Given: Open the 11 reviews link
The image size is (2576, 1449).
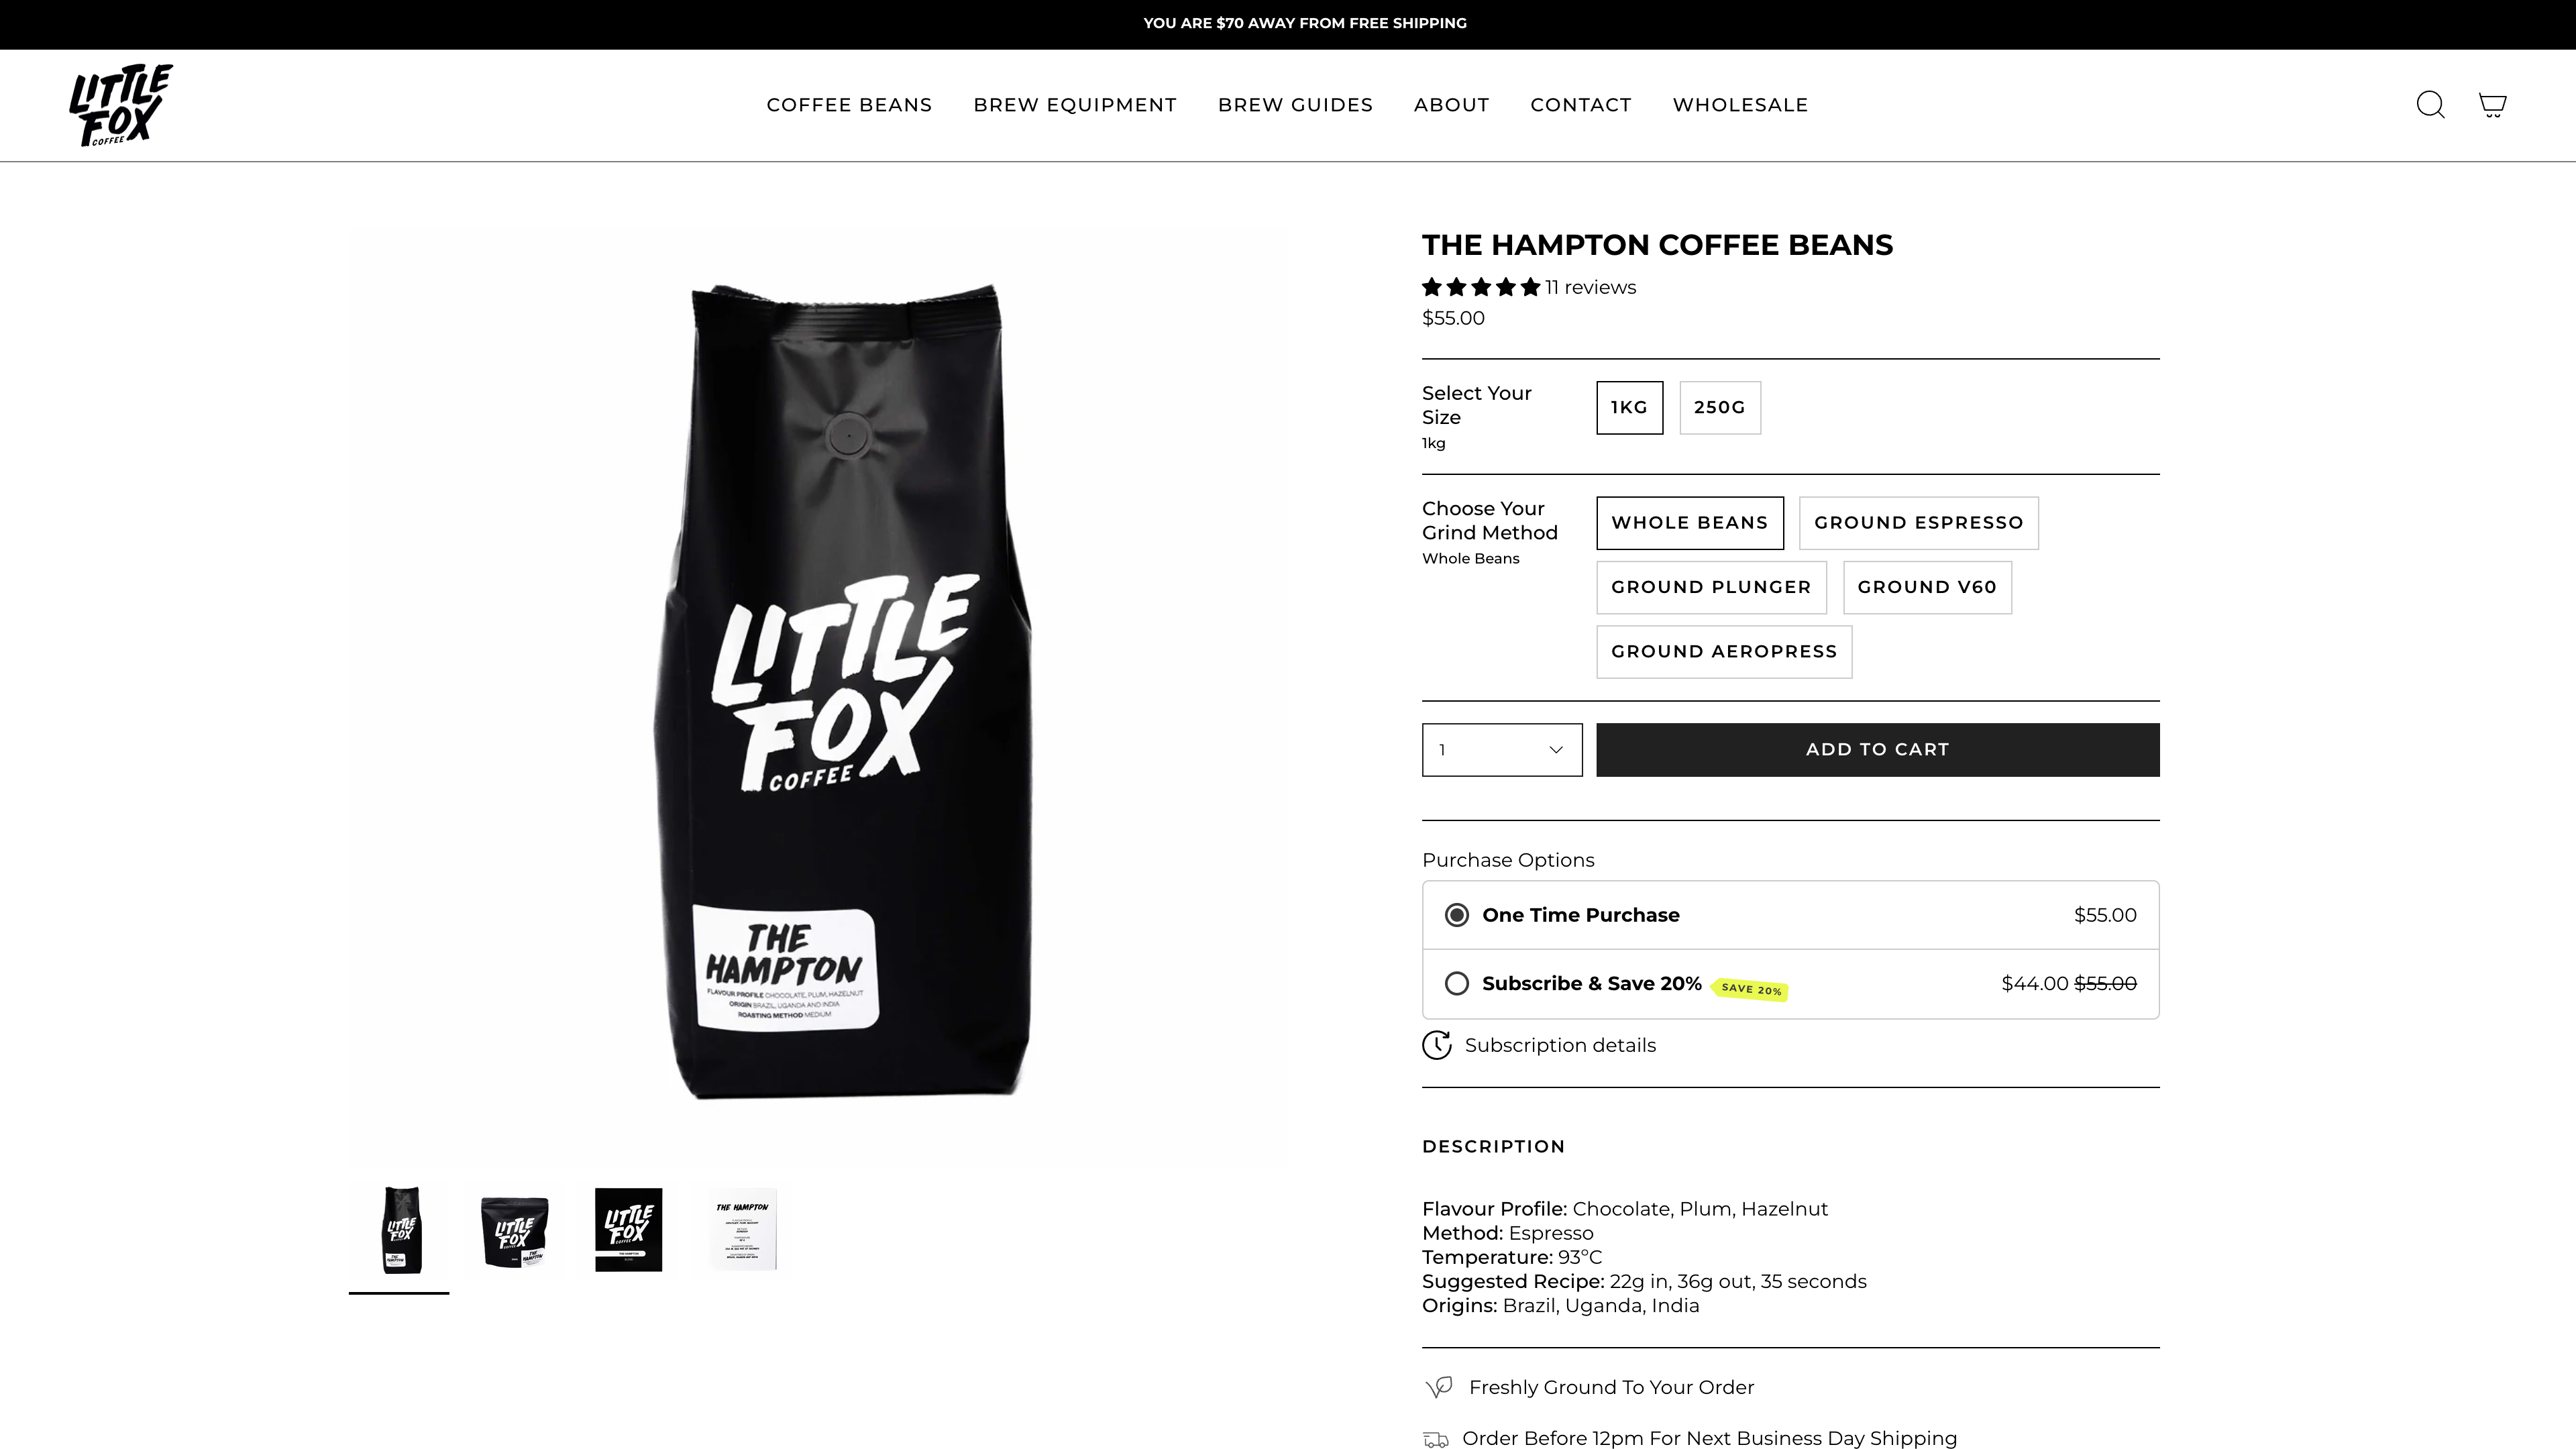Looking at the screenshot, I should pyautogui.click(x=1589, y=287).
